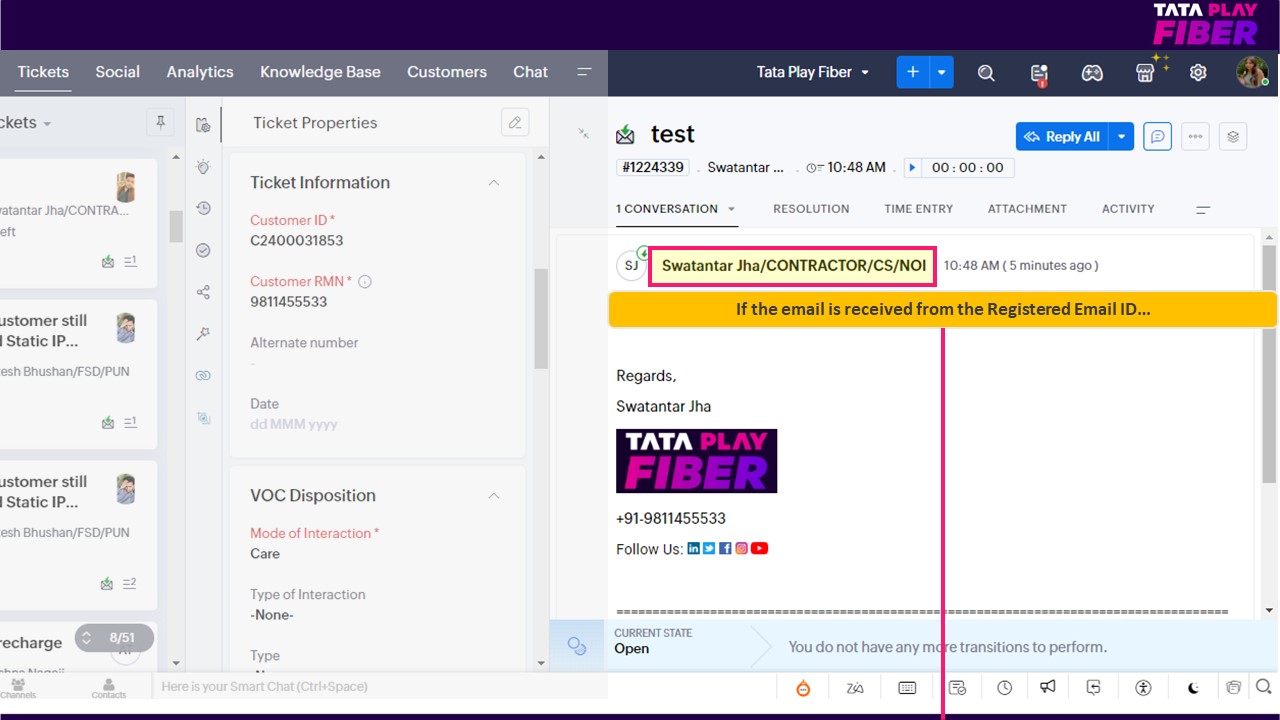Open the magic wand sidebar icon
This screenshot has width=1280, height=720.
point(203,334)
